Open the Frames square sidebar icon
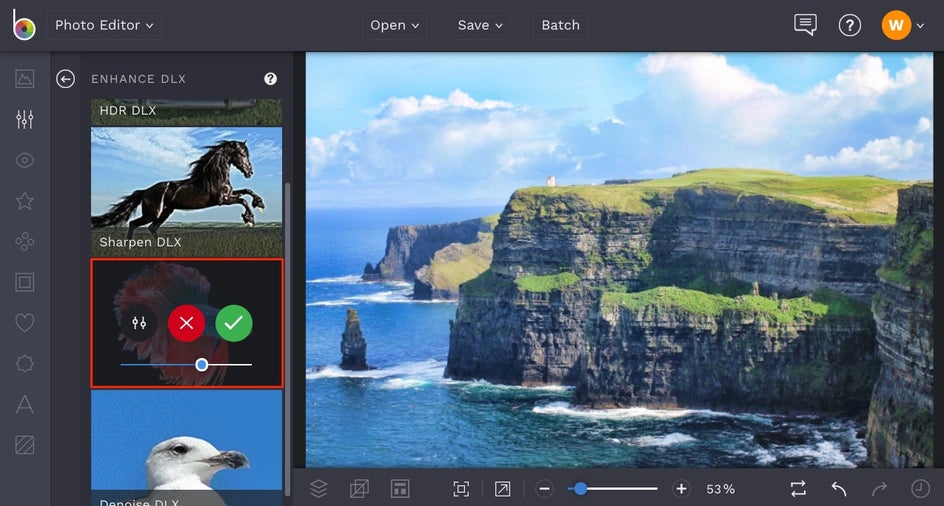The width and height of the screenshot is (944, 506). (x=25, y=282)
